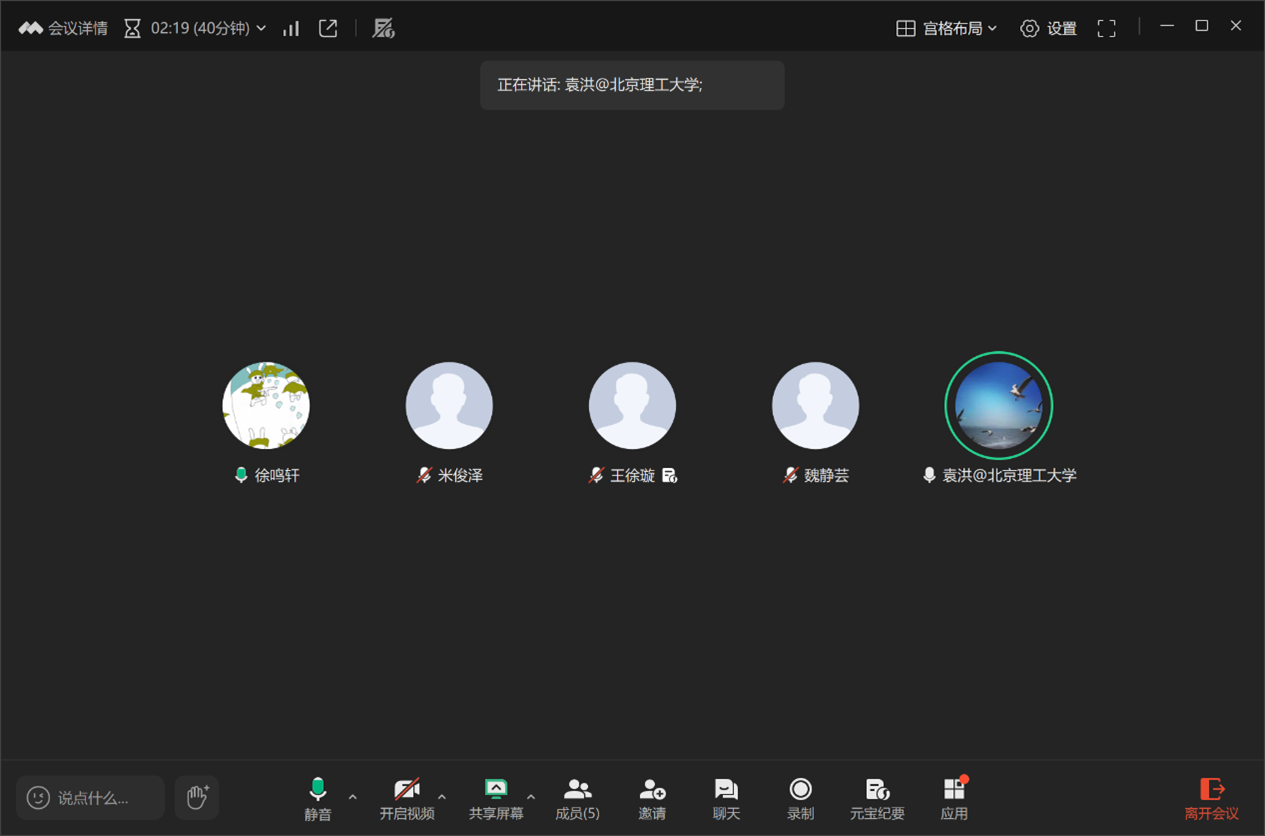Expand the video options arrow beside 开启视频

[442, 797]
